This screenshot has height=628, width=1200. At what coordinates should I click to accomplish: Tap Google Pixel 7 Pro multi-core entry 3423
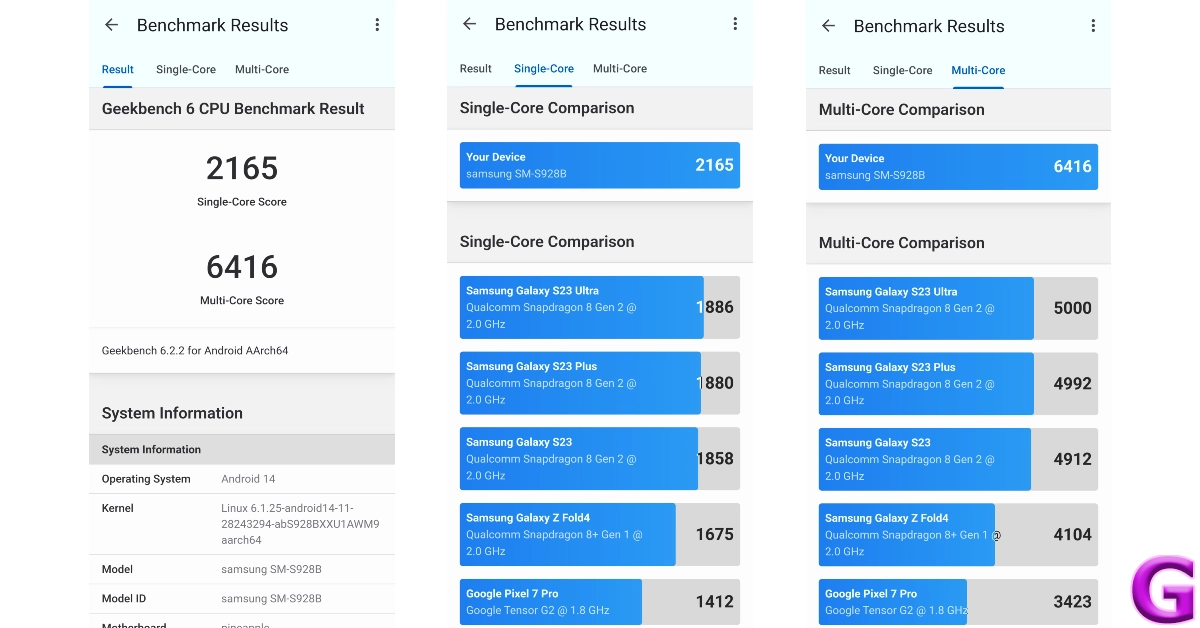(x=958, y=602)
